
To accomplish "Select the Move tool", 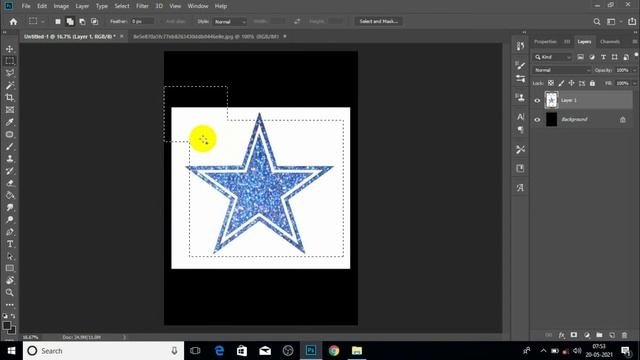I will (10, 49).
